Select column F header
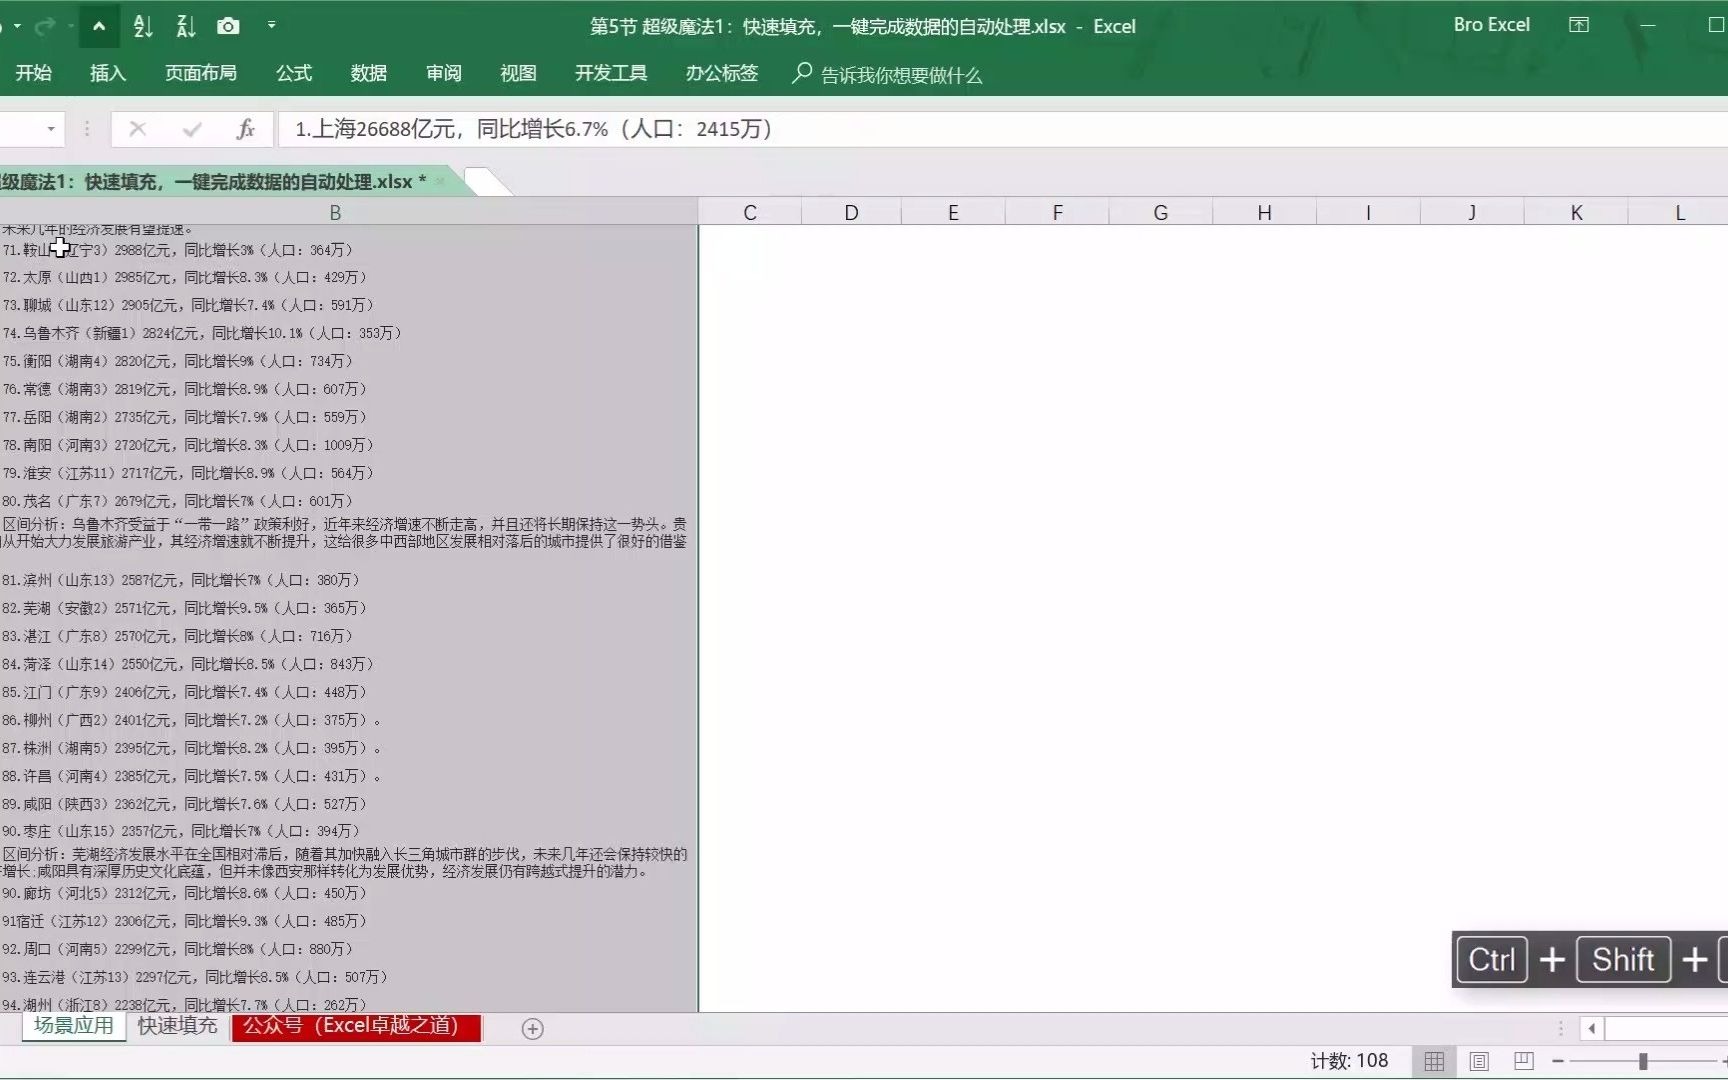The image size is (1728, 1080). (x=1057, y=212)
